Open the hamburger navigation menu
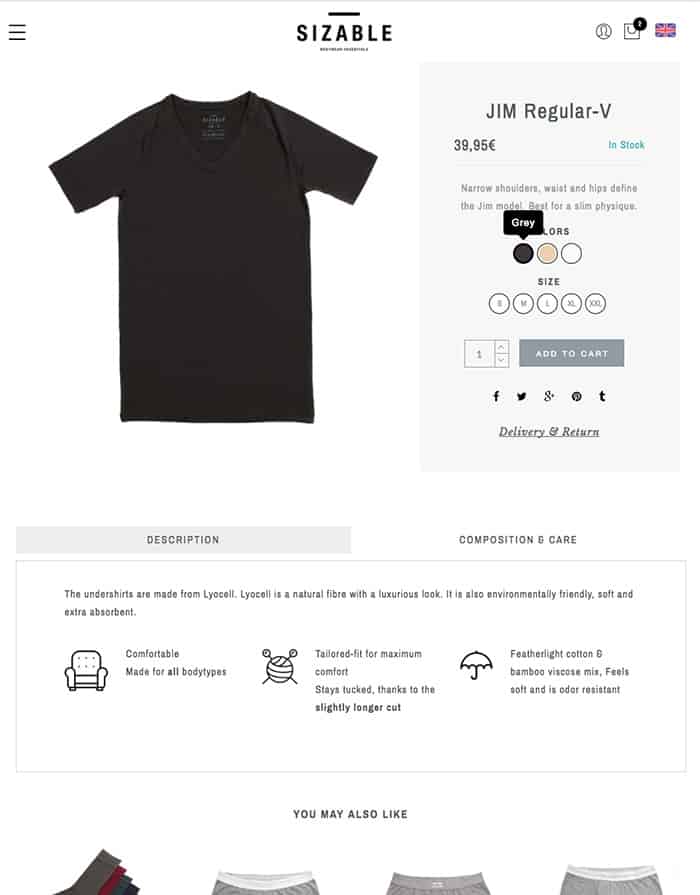The height and width of the screenshot is (895, 700). tap(17, 32)
